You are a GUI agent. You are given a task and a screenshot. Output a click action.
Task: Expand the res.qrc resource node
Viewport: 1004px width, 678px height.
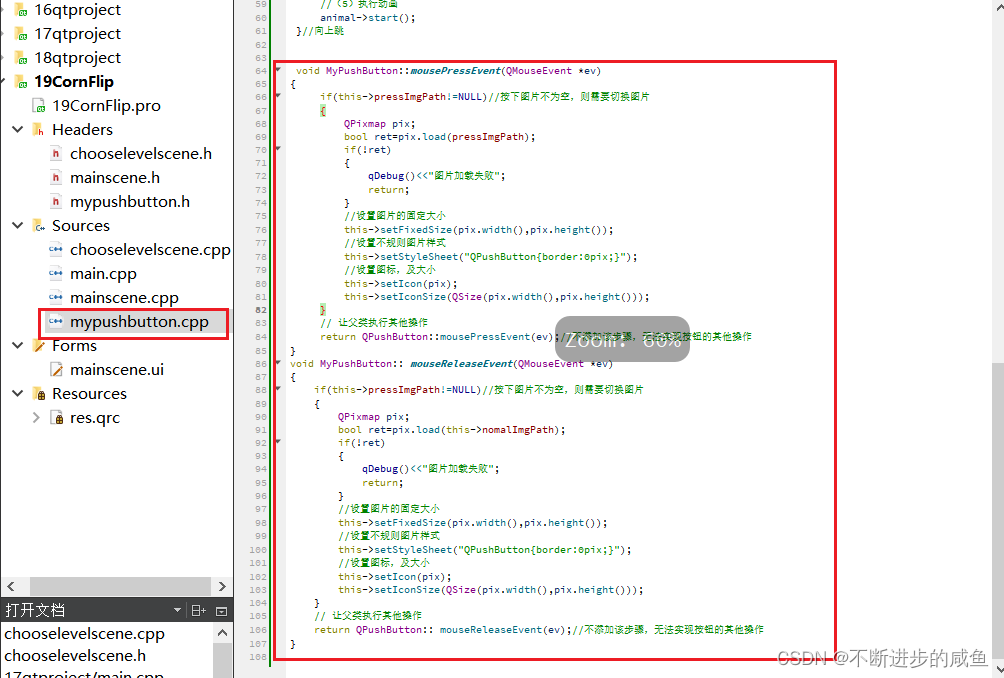point(36,417)
